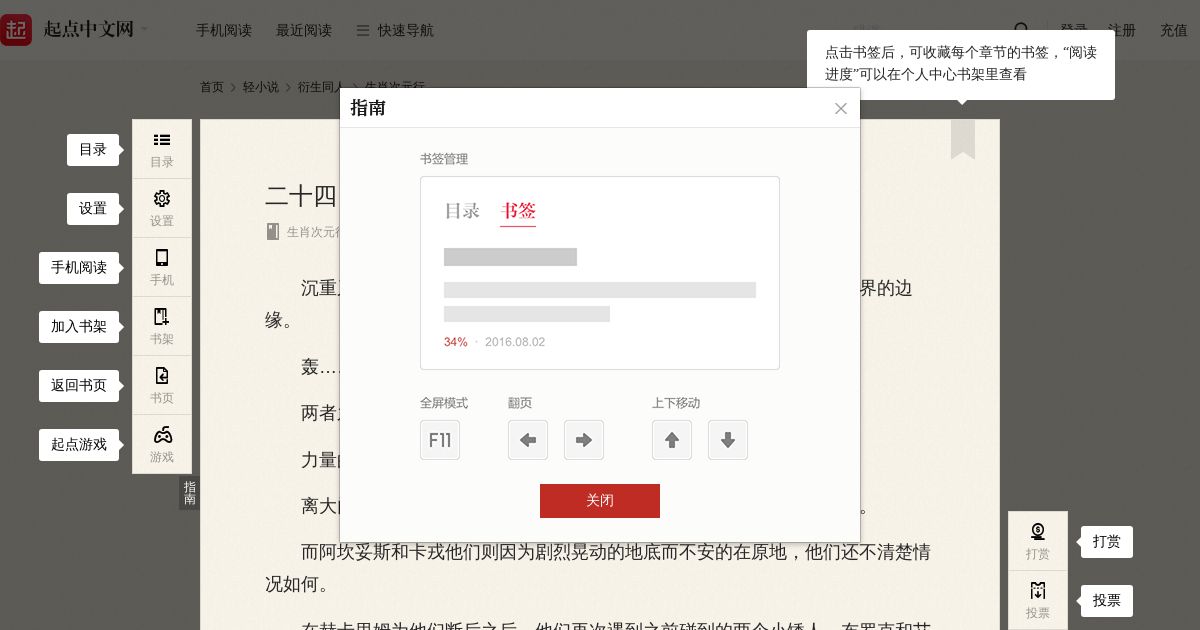Click the bookmark ribbon on page corner
1200x630 pixels.
(x=963, y=139)
